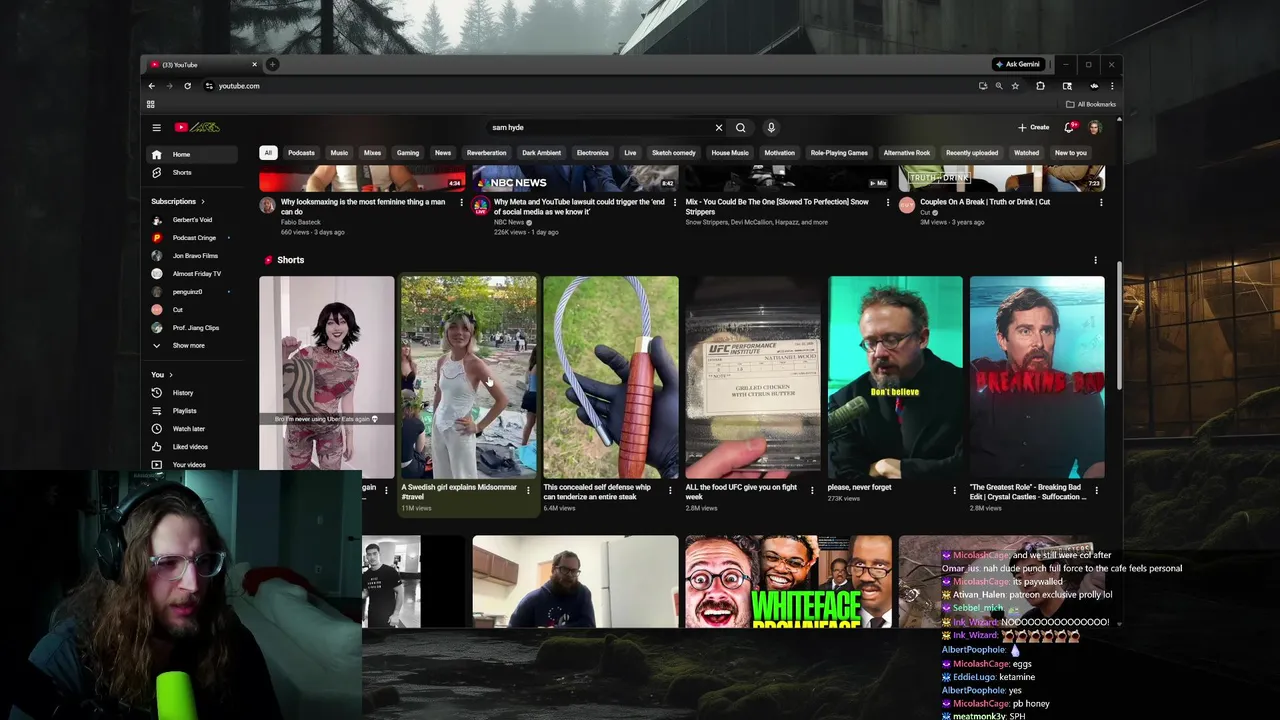Click the page zoom magnifier in address bar
Image resolution: width=1280 pixels, height=720 pixels.
pos(998,86)
